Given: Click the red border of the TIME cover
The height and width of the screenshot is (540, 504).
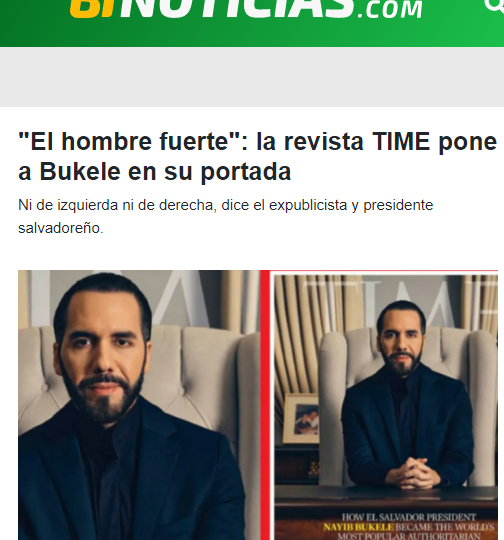Looking at the screenshot, I should [265, 405].
